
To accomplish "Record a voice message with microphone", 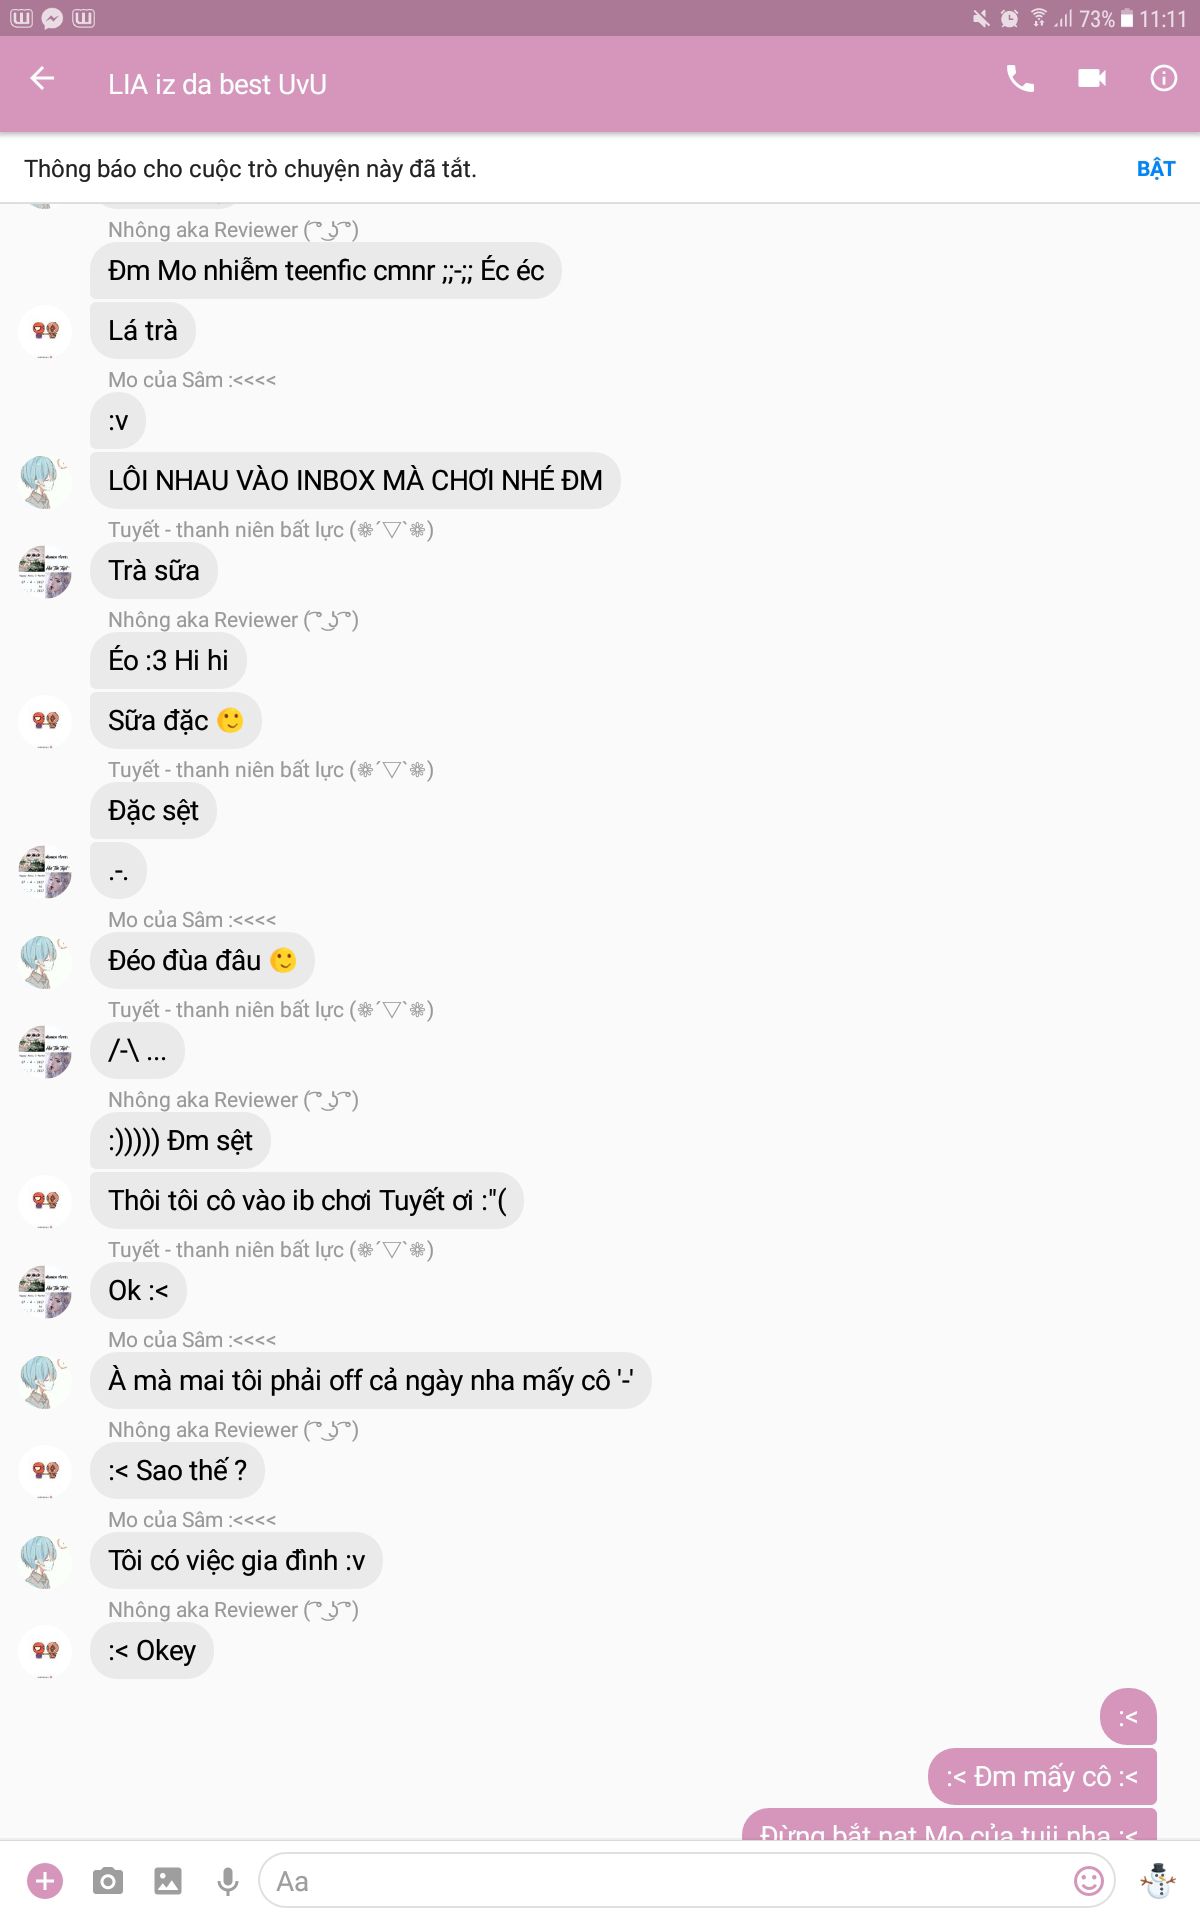I will (228, 1881).
